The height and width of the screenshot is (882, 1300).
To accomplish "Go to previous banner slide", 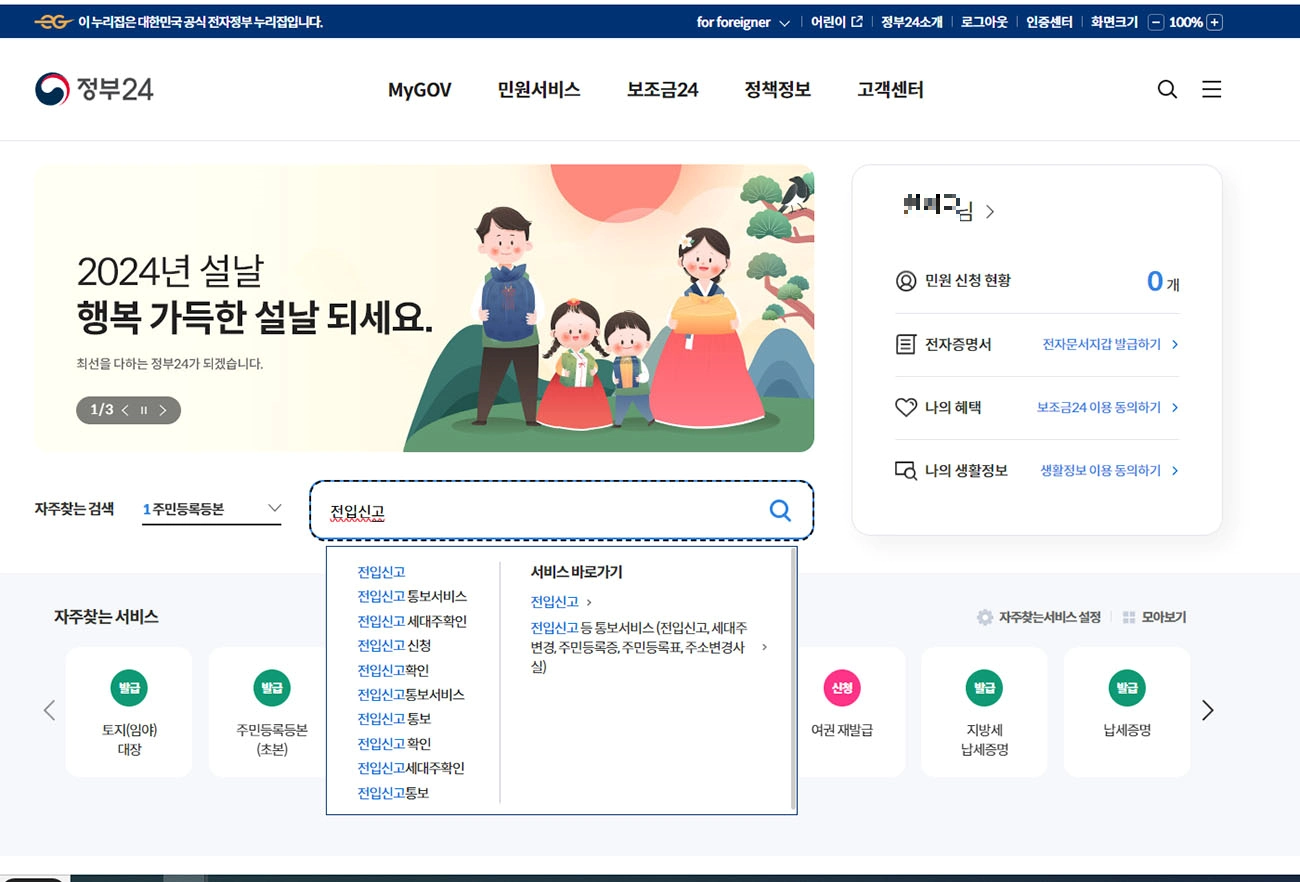I will coord(125,410).
